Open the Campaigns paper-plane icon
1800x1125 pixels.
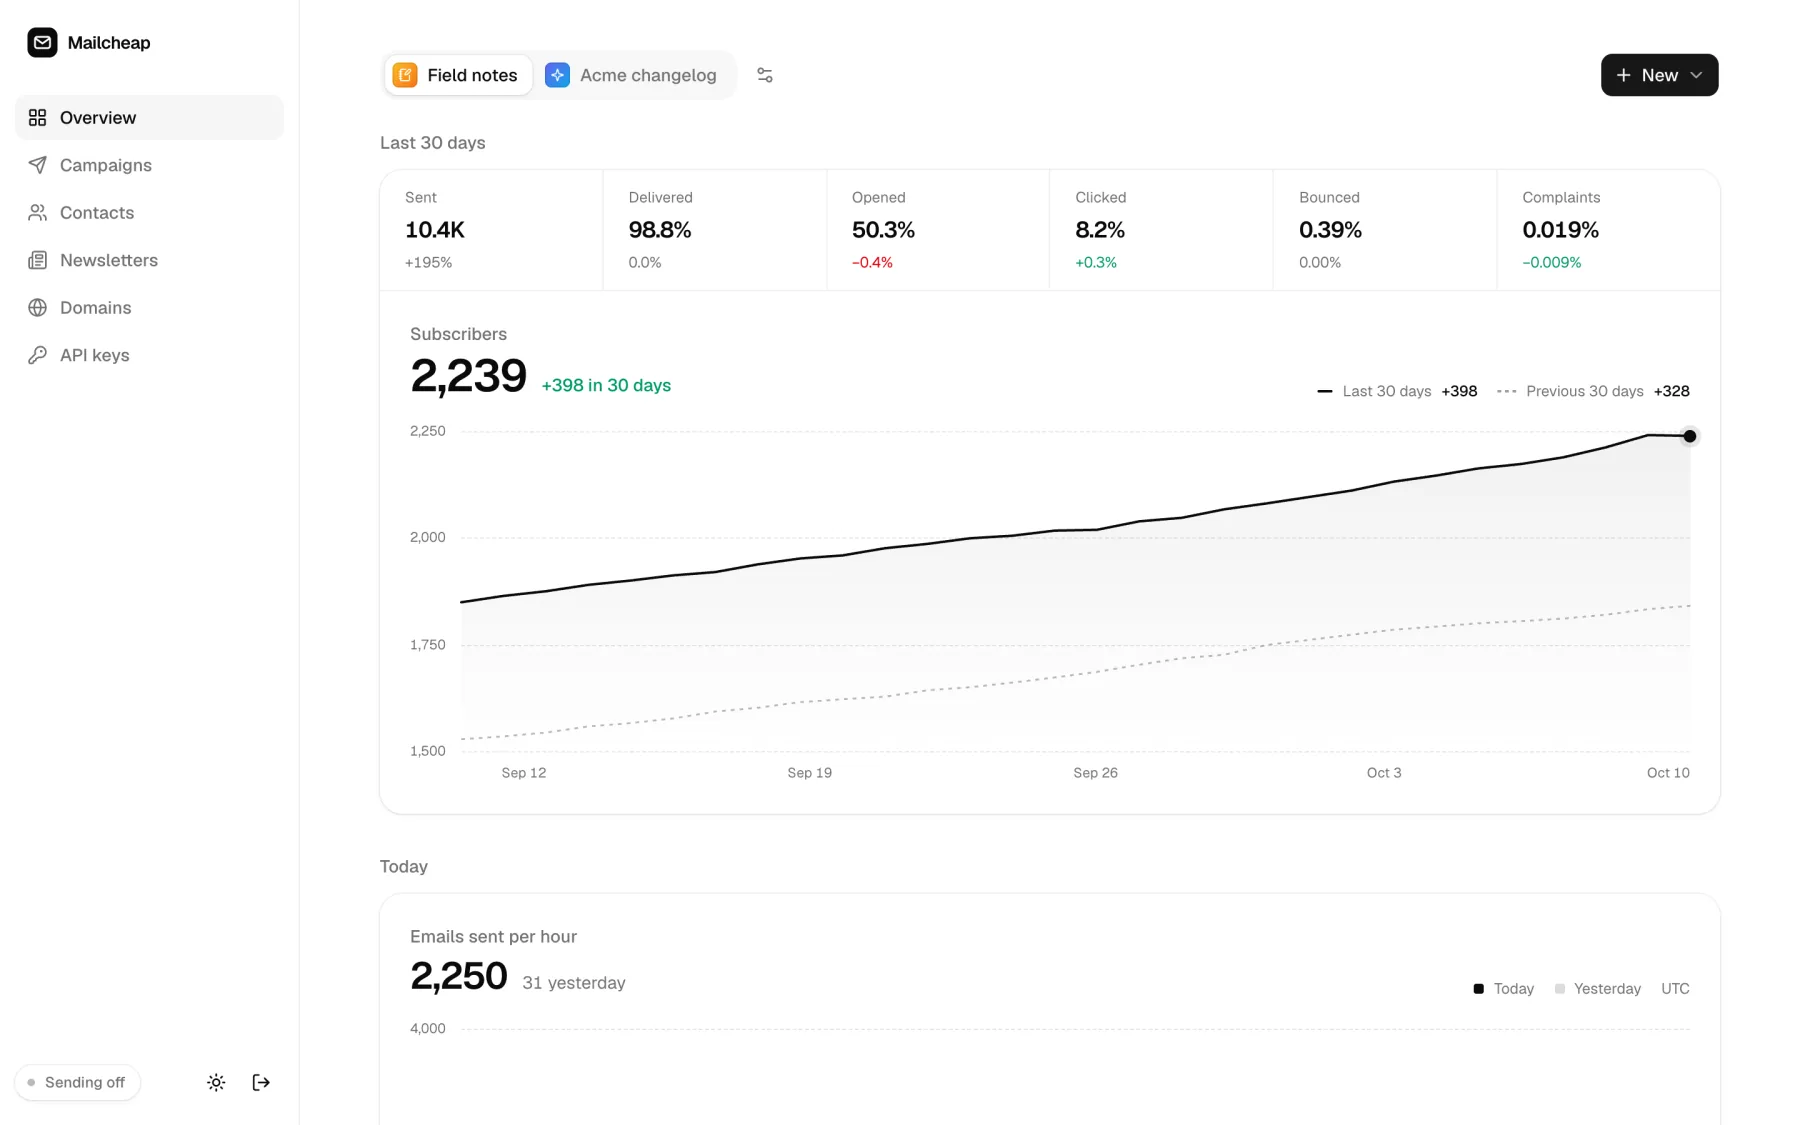pyautogui.click(x=37, y=165)
